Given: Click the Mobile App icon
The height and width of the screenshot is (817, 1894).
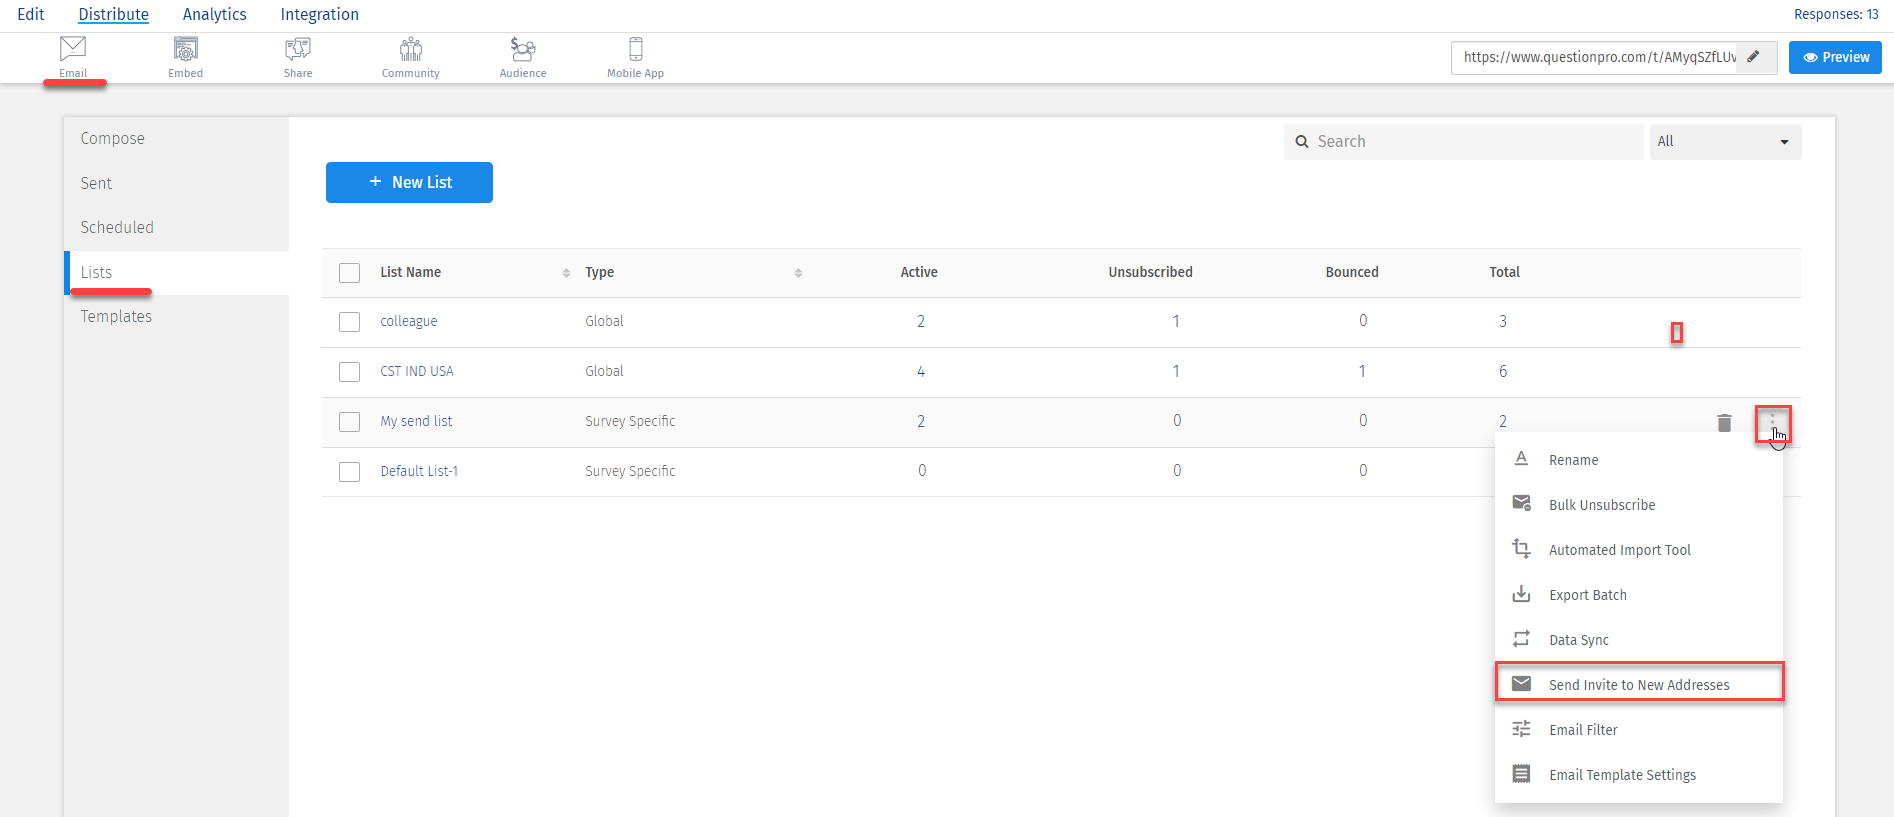Looking at the screenshot, I should point(635,49).
